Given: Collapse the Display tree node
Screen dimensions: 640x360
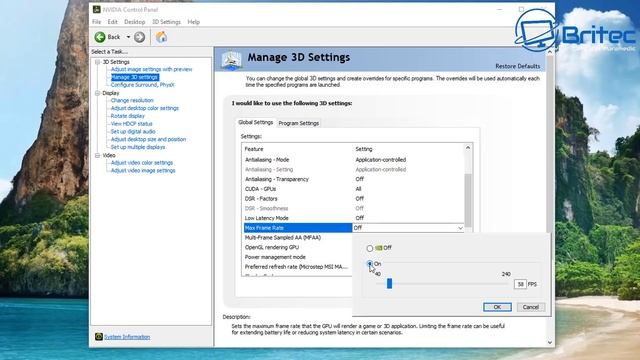Looking at the screenshot, I should (x=98, y=93).
